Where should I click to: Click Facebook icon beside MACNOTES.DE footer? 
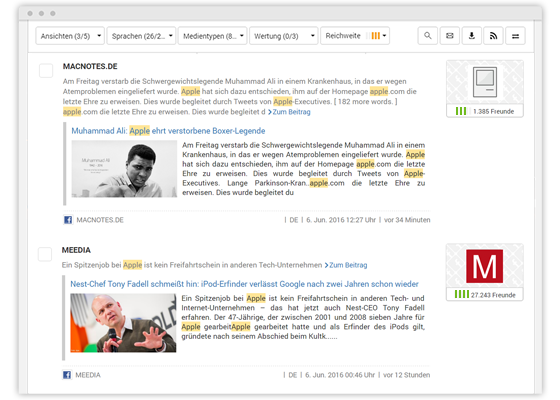click(x=68, y=220)
